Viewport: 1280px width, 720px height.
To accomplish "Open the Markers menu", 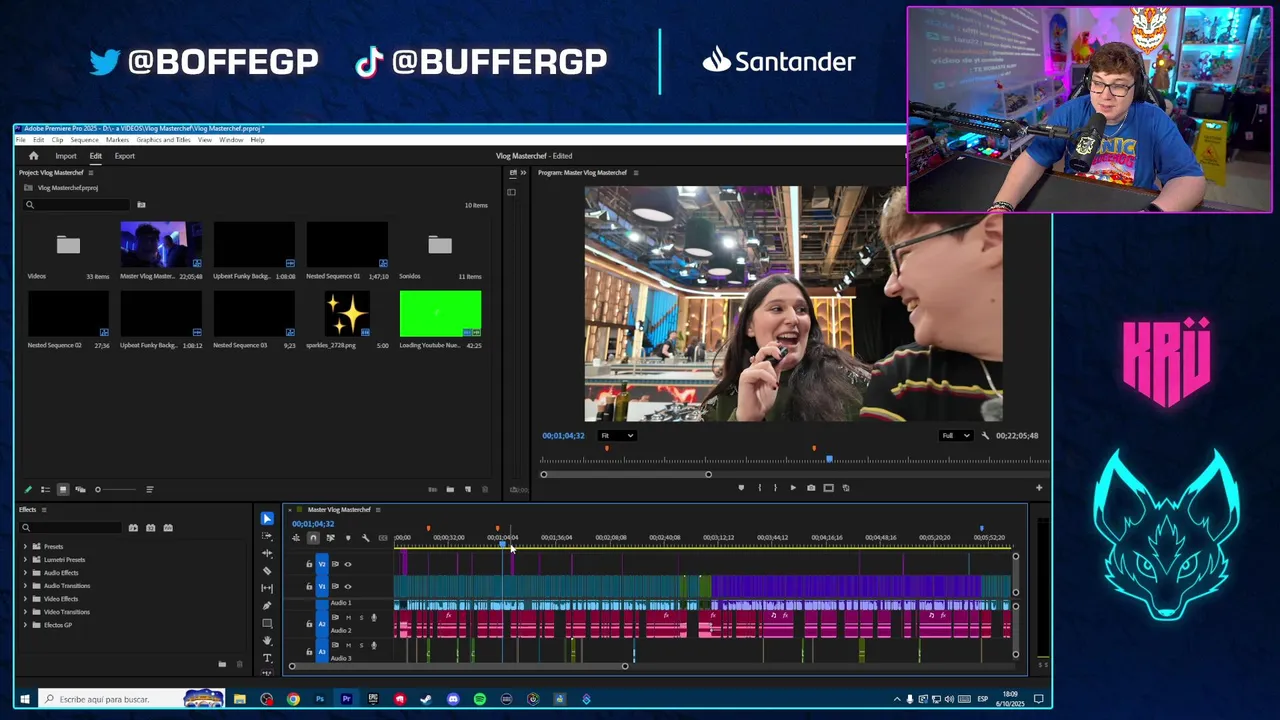I will pyautogui.click(x=117, y=140).
